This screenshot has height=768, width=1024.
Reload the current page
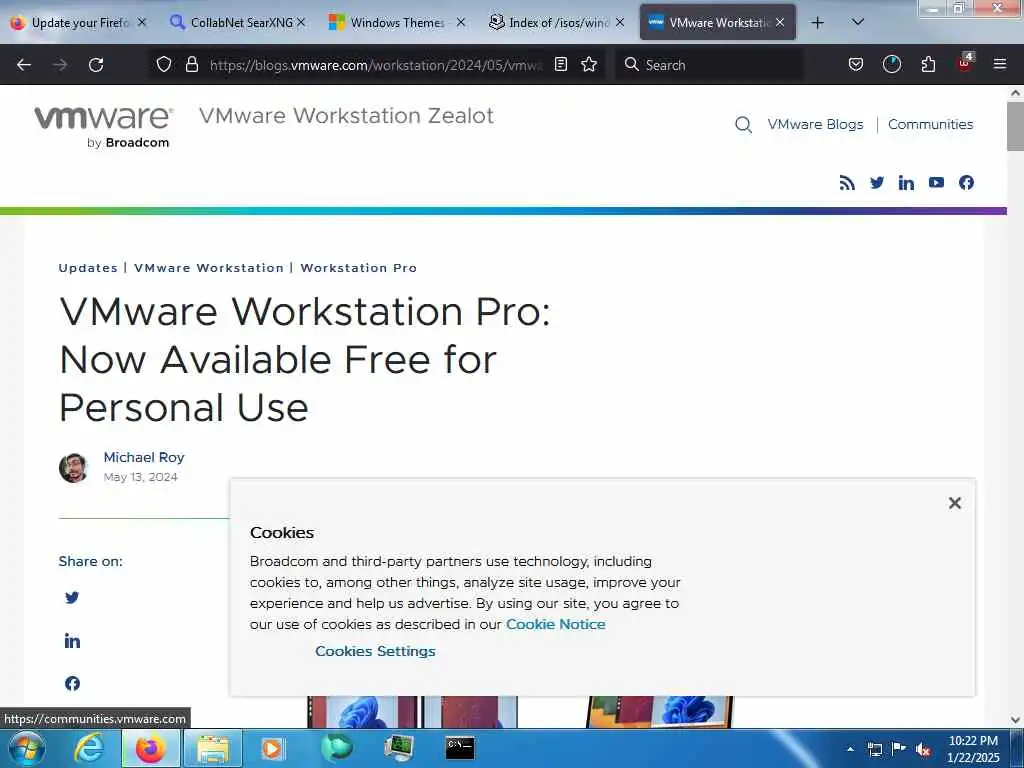(96, 65)
